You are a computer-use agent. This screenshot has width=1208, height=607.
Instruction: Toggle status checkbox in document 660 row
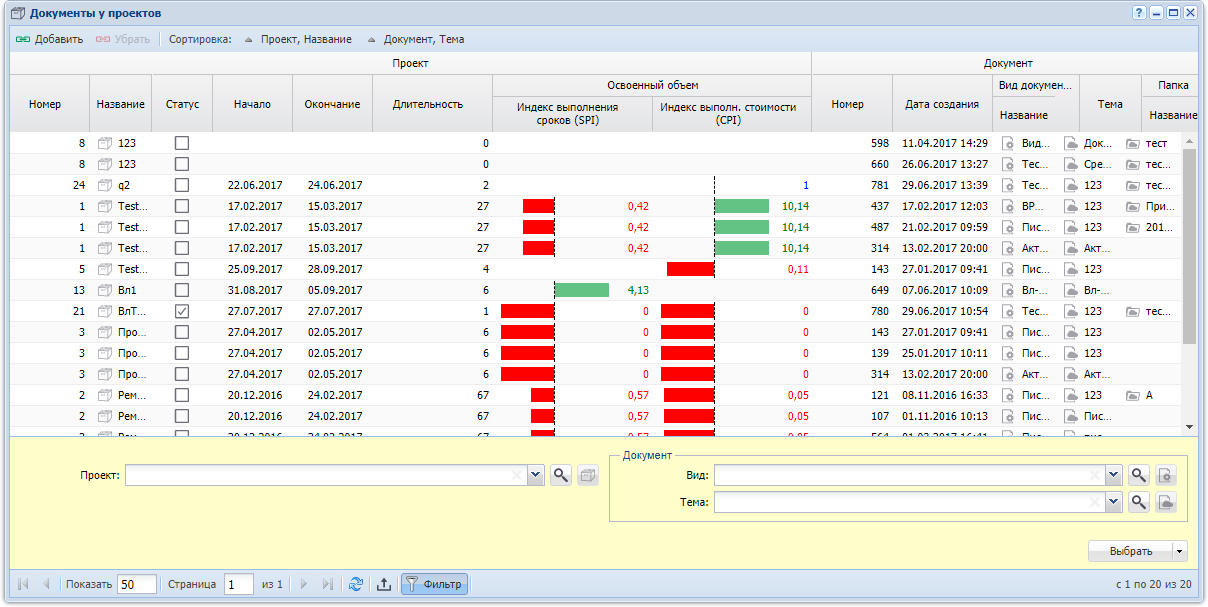tap(182, 164)
